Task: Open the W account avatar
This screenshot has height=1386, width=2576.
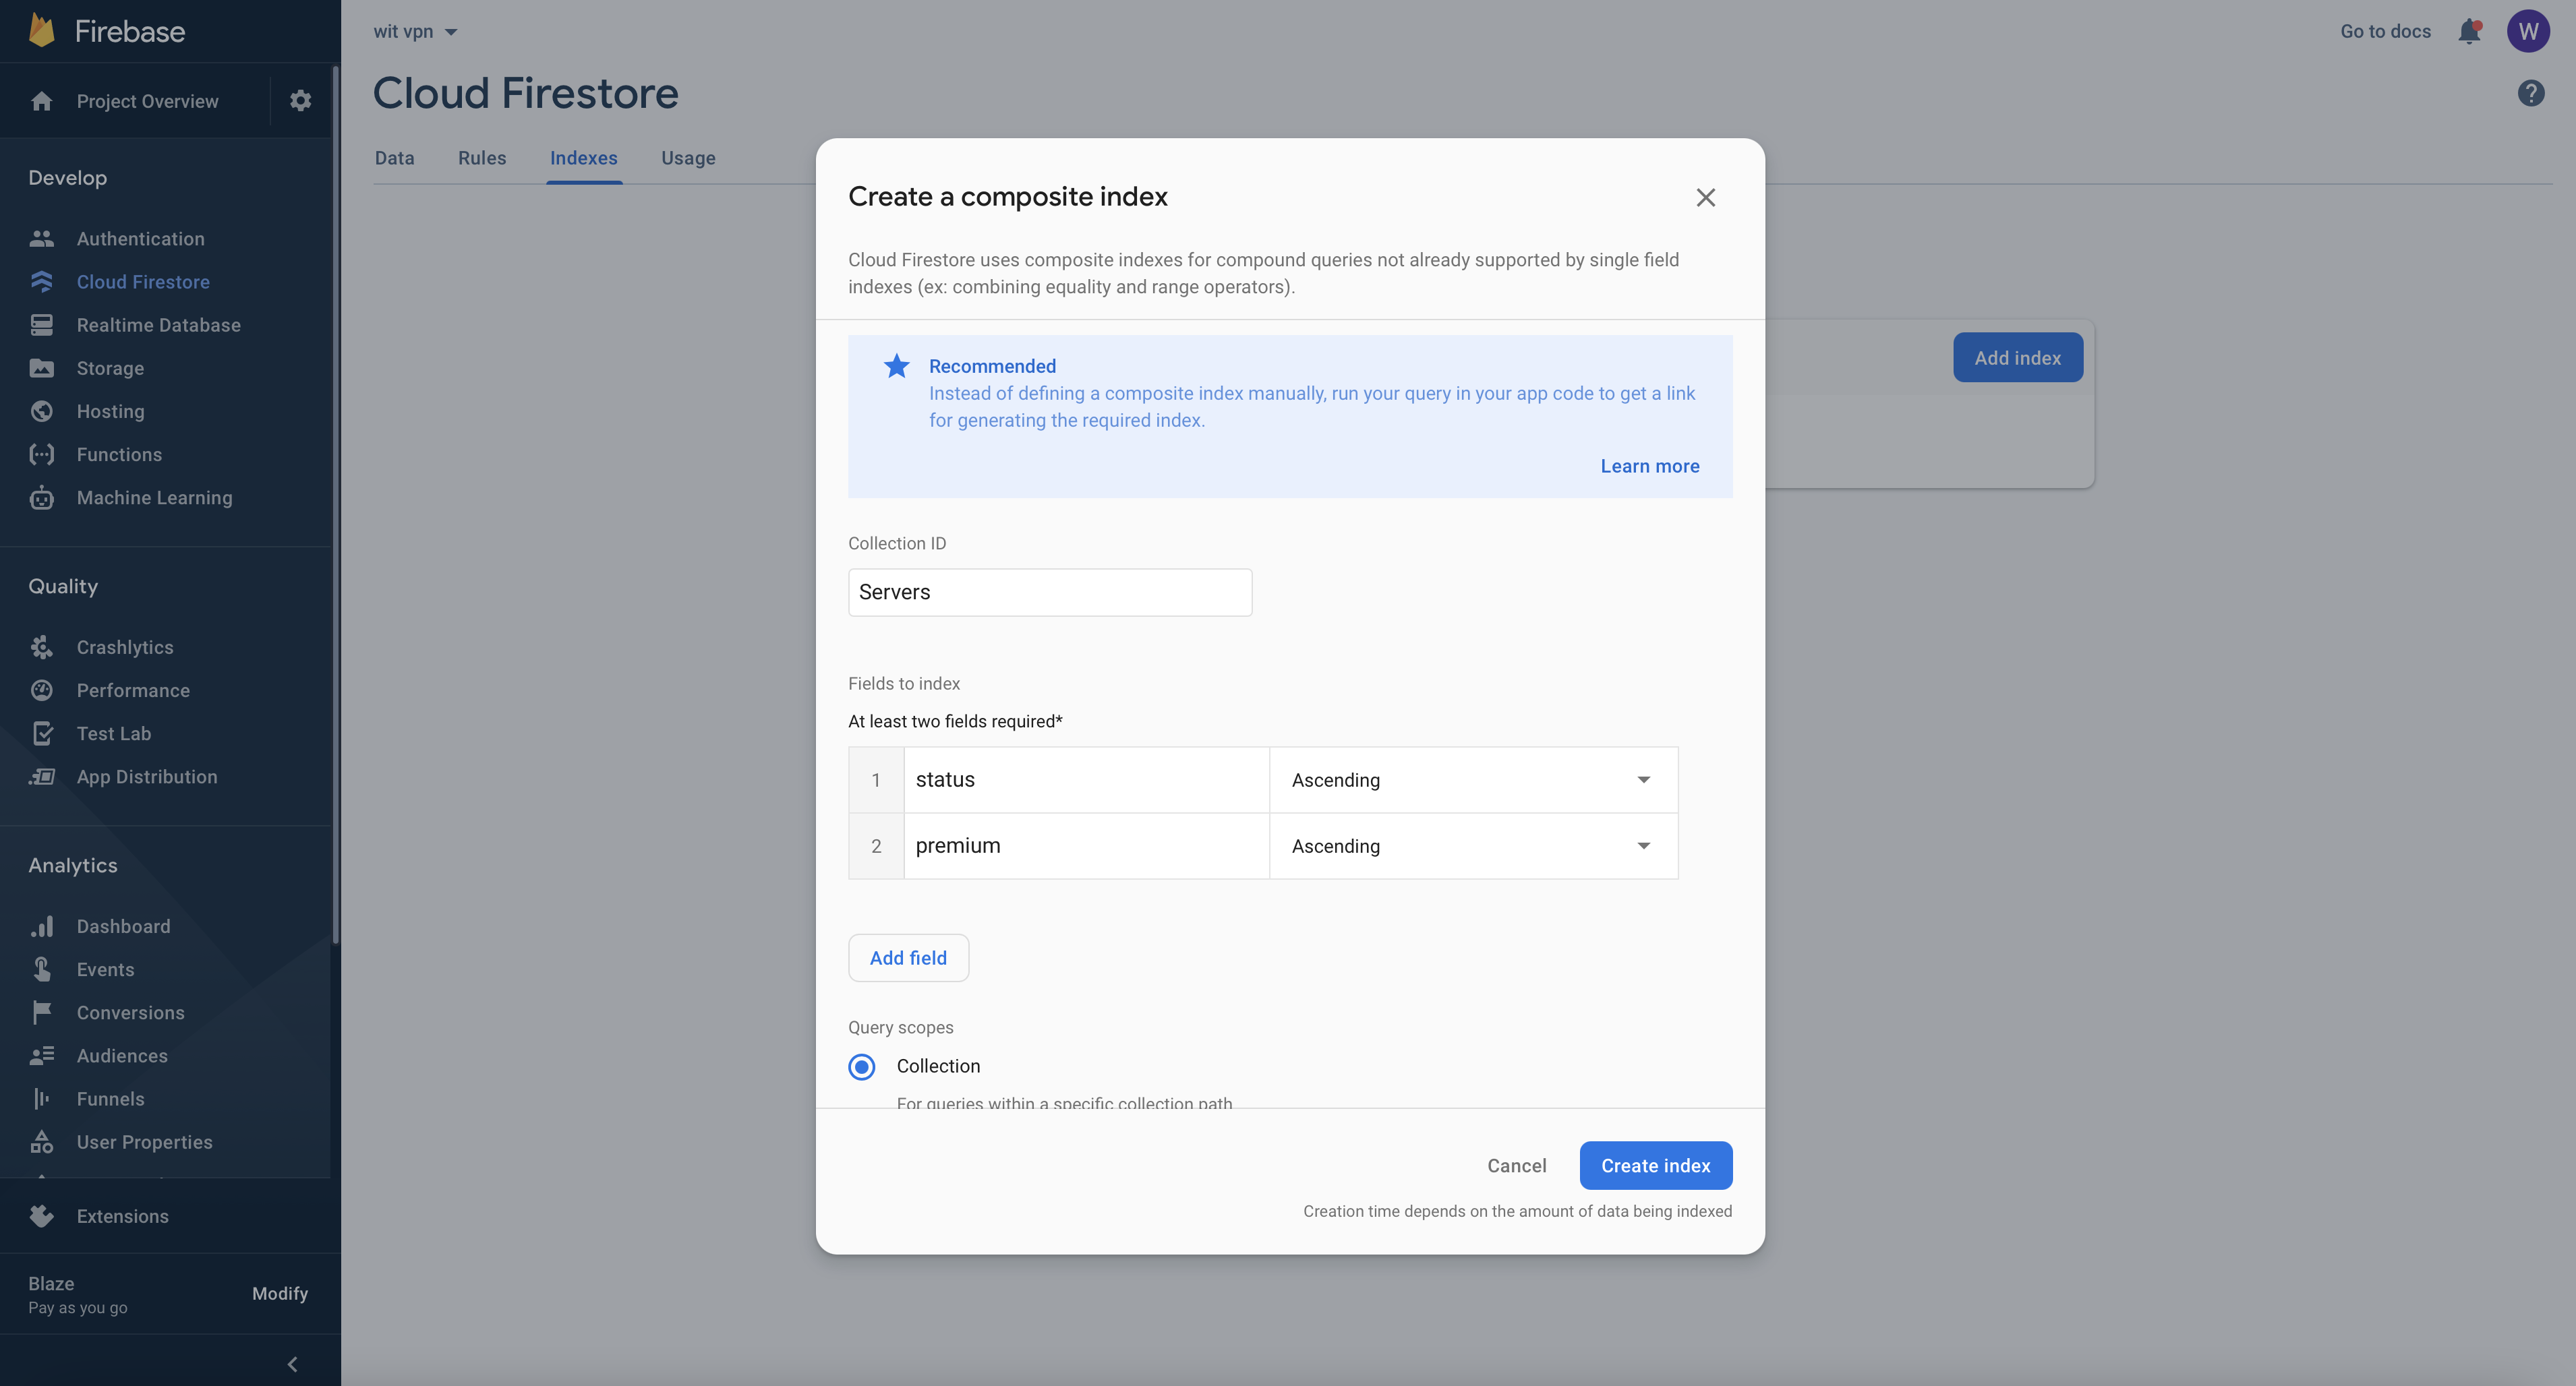Action: (2528, 31)
